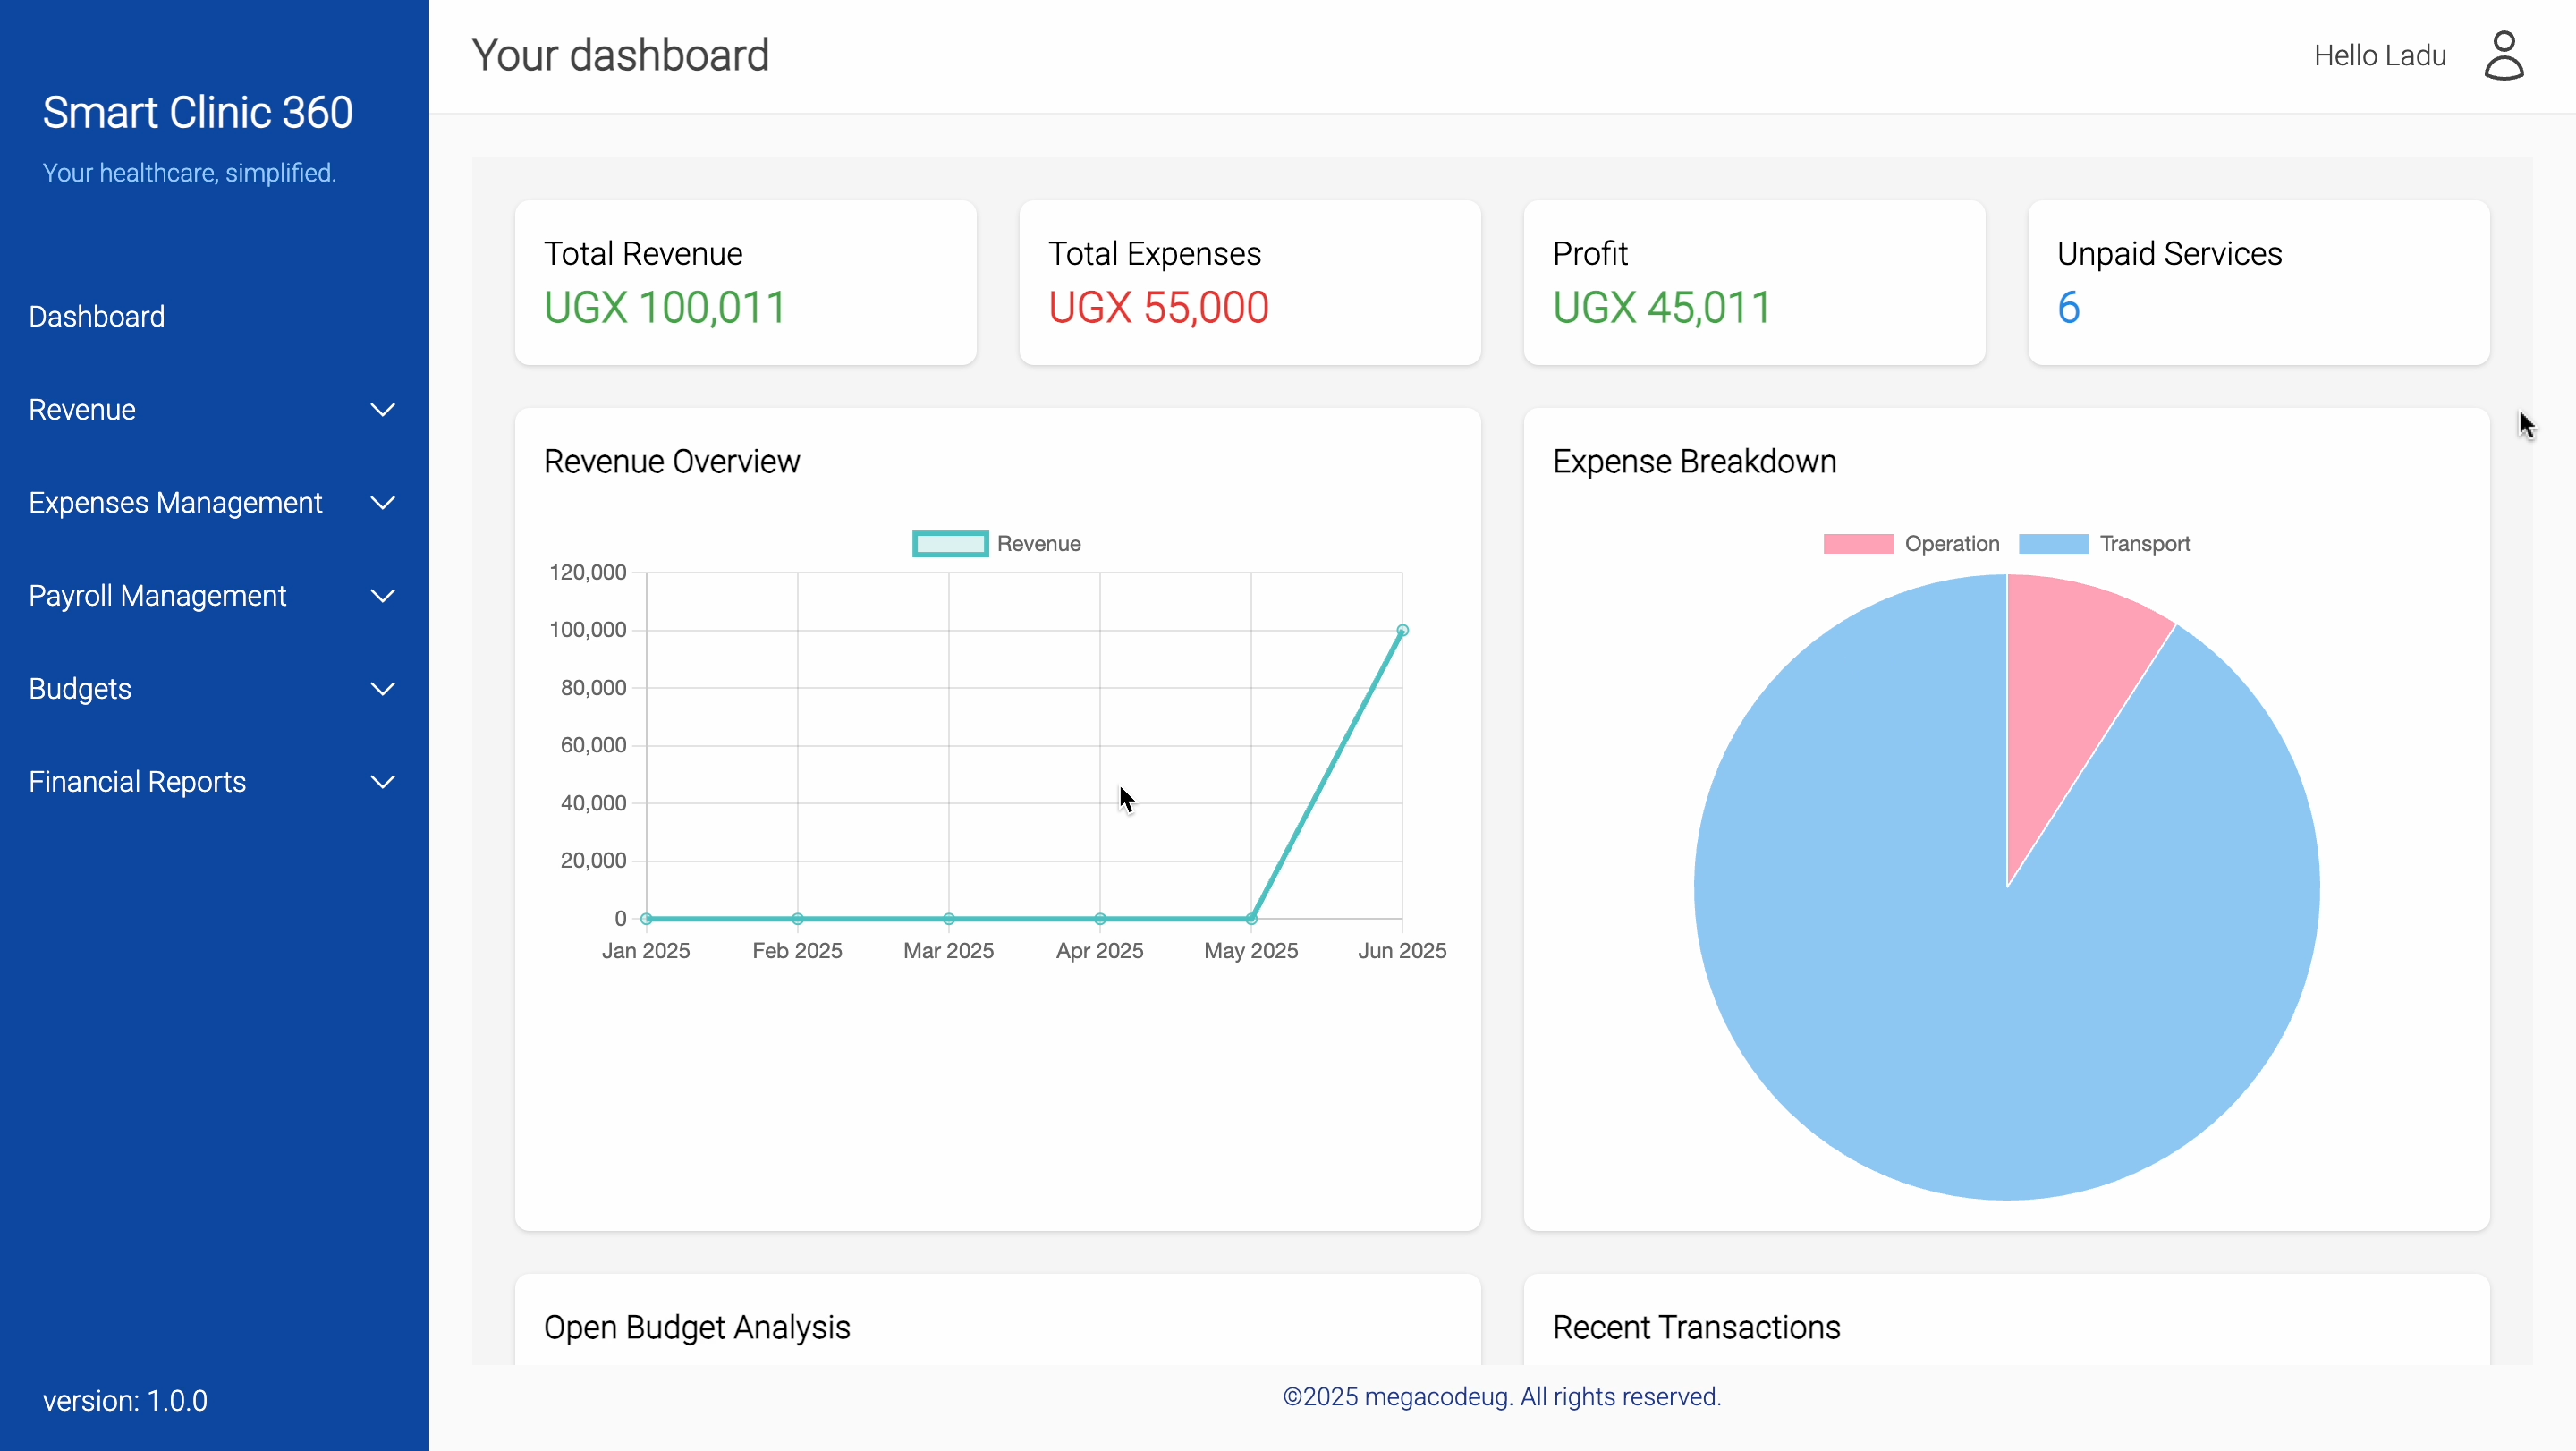
Task: Click the unpaid services count 6
Action: coord(2069,308)
